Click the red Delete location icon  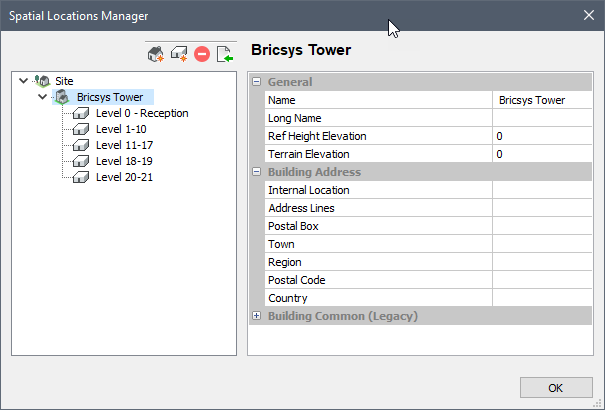click(202, 54)
